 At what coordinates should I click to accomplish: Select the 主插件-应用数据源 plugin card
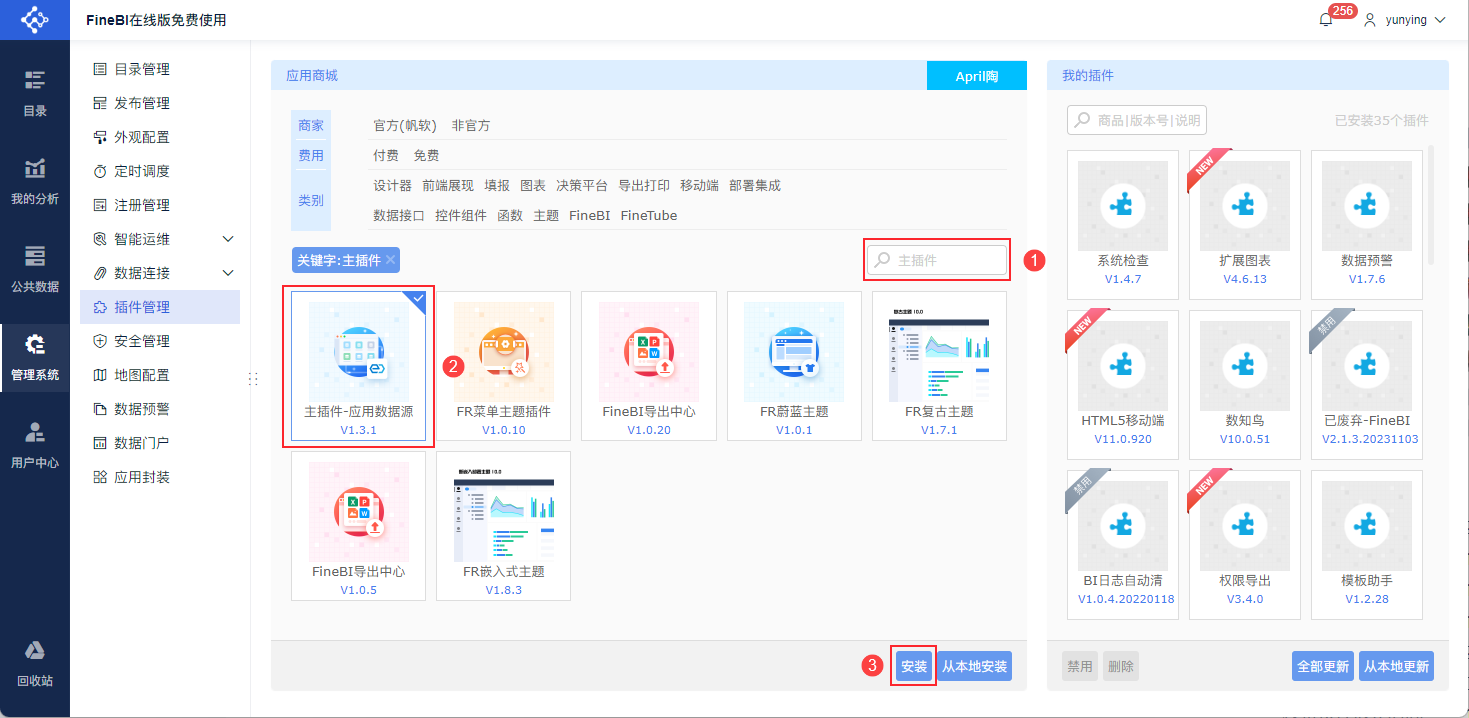pyautogui.click(x=359, y=366)
